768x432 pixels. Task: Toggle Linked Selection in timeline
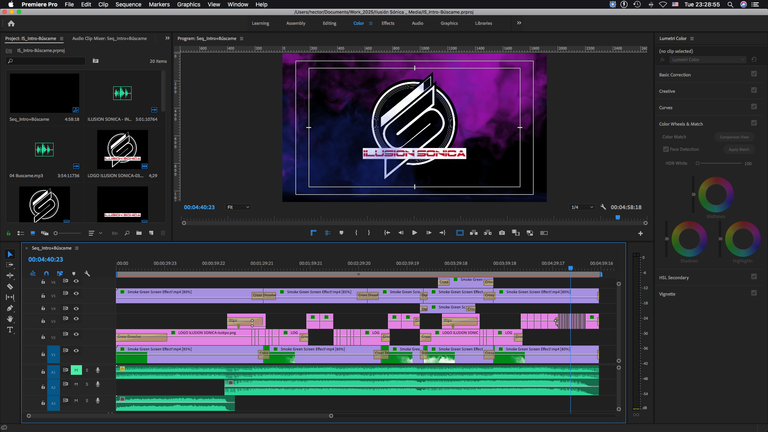coord(60,273)
